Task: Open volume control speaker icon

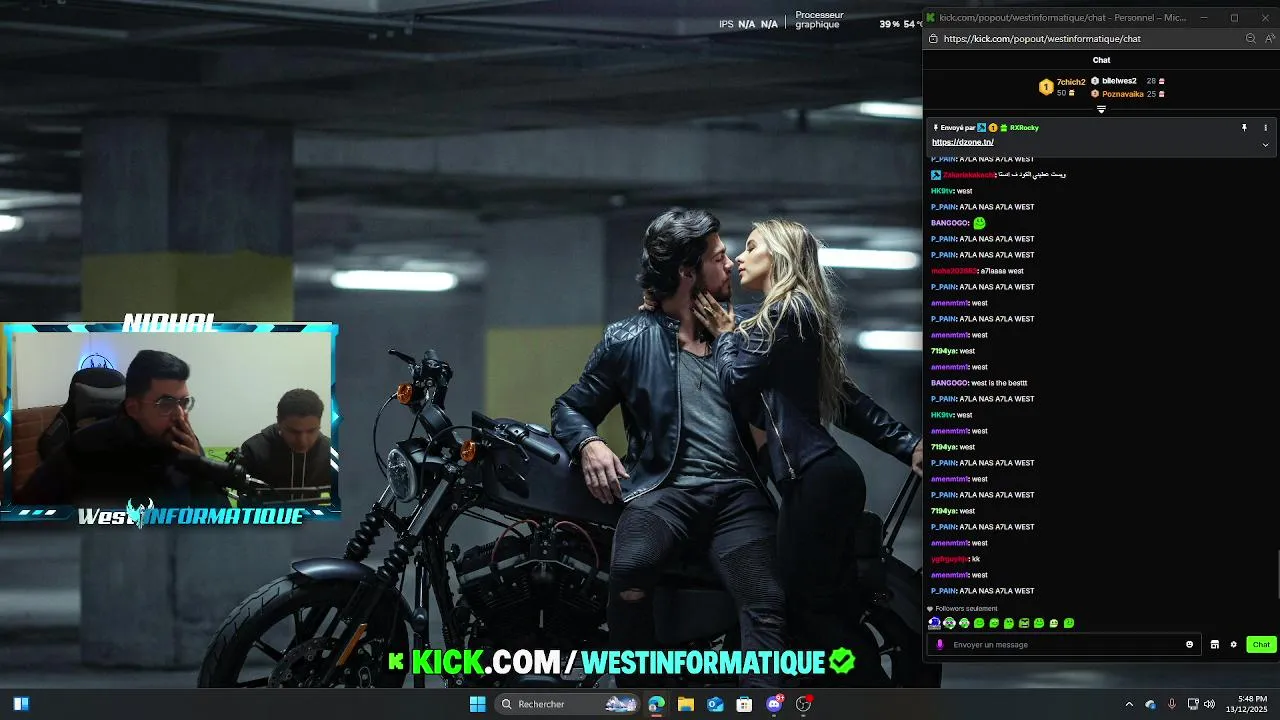Action: [x=1209, y=704]
